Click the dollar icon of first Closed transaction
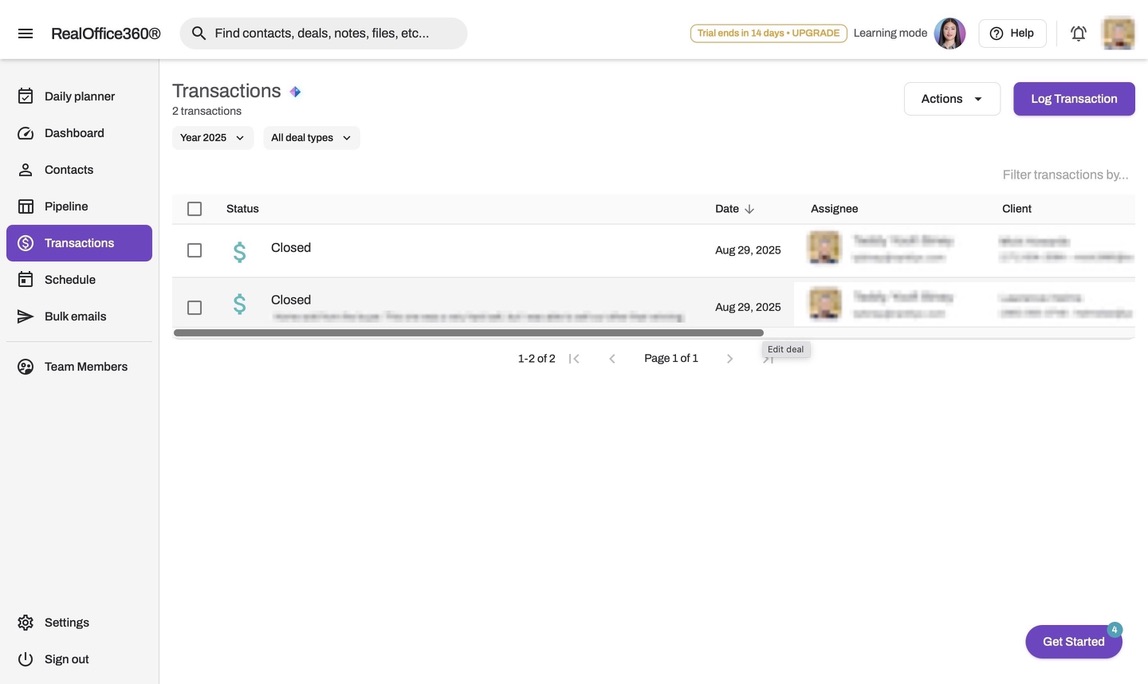This screenshot has height=684, width=1148. tap(239, 251)
